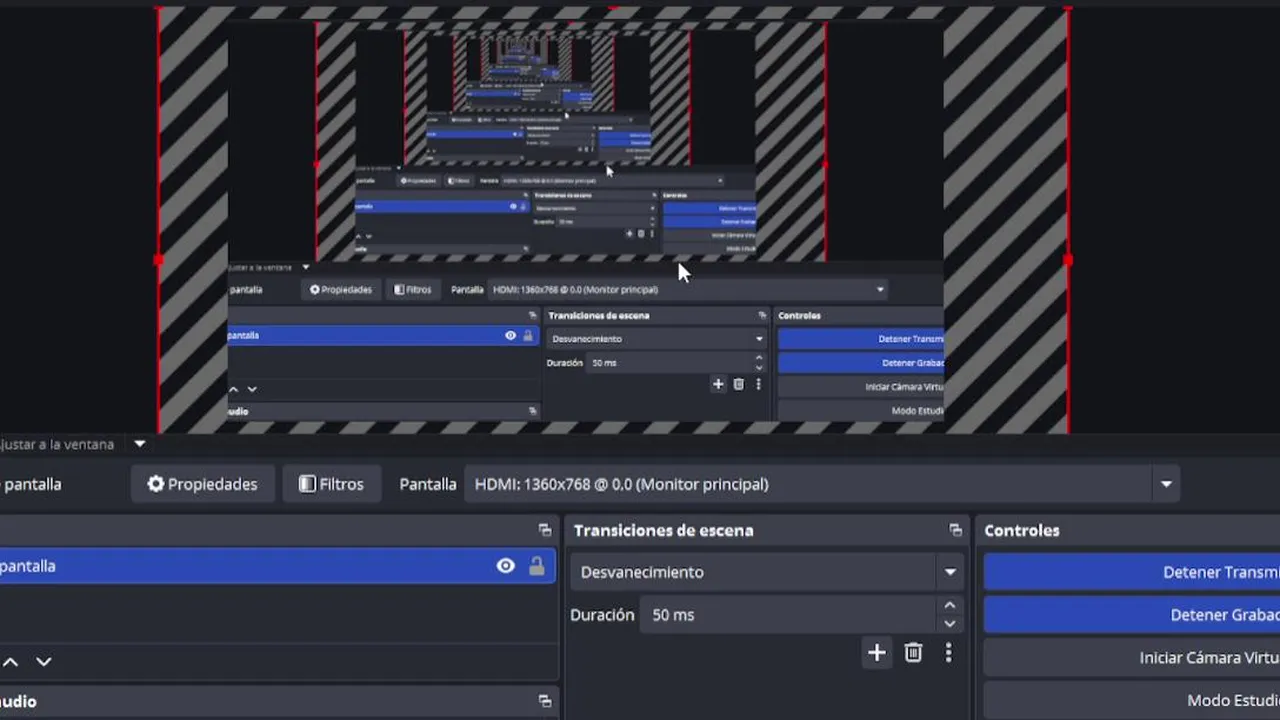Click the eye icon inside mirrored preview
This screenshot has height=720, width=1280.
pos(510,336)
